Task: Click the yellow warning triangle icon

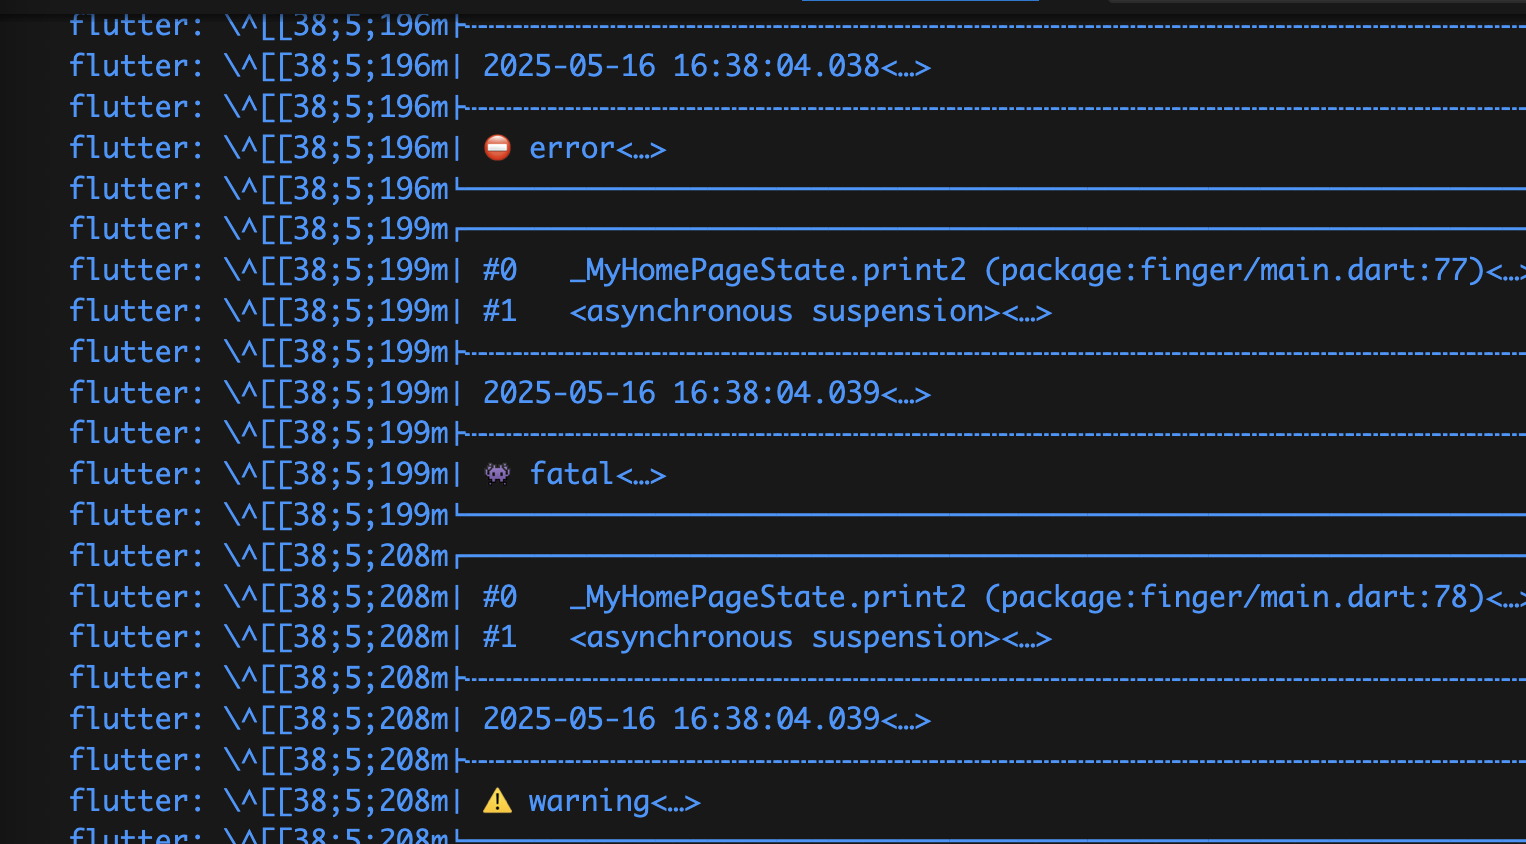Action: (x=497, y=801)
